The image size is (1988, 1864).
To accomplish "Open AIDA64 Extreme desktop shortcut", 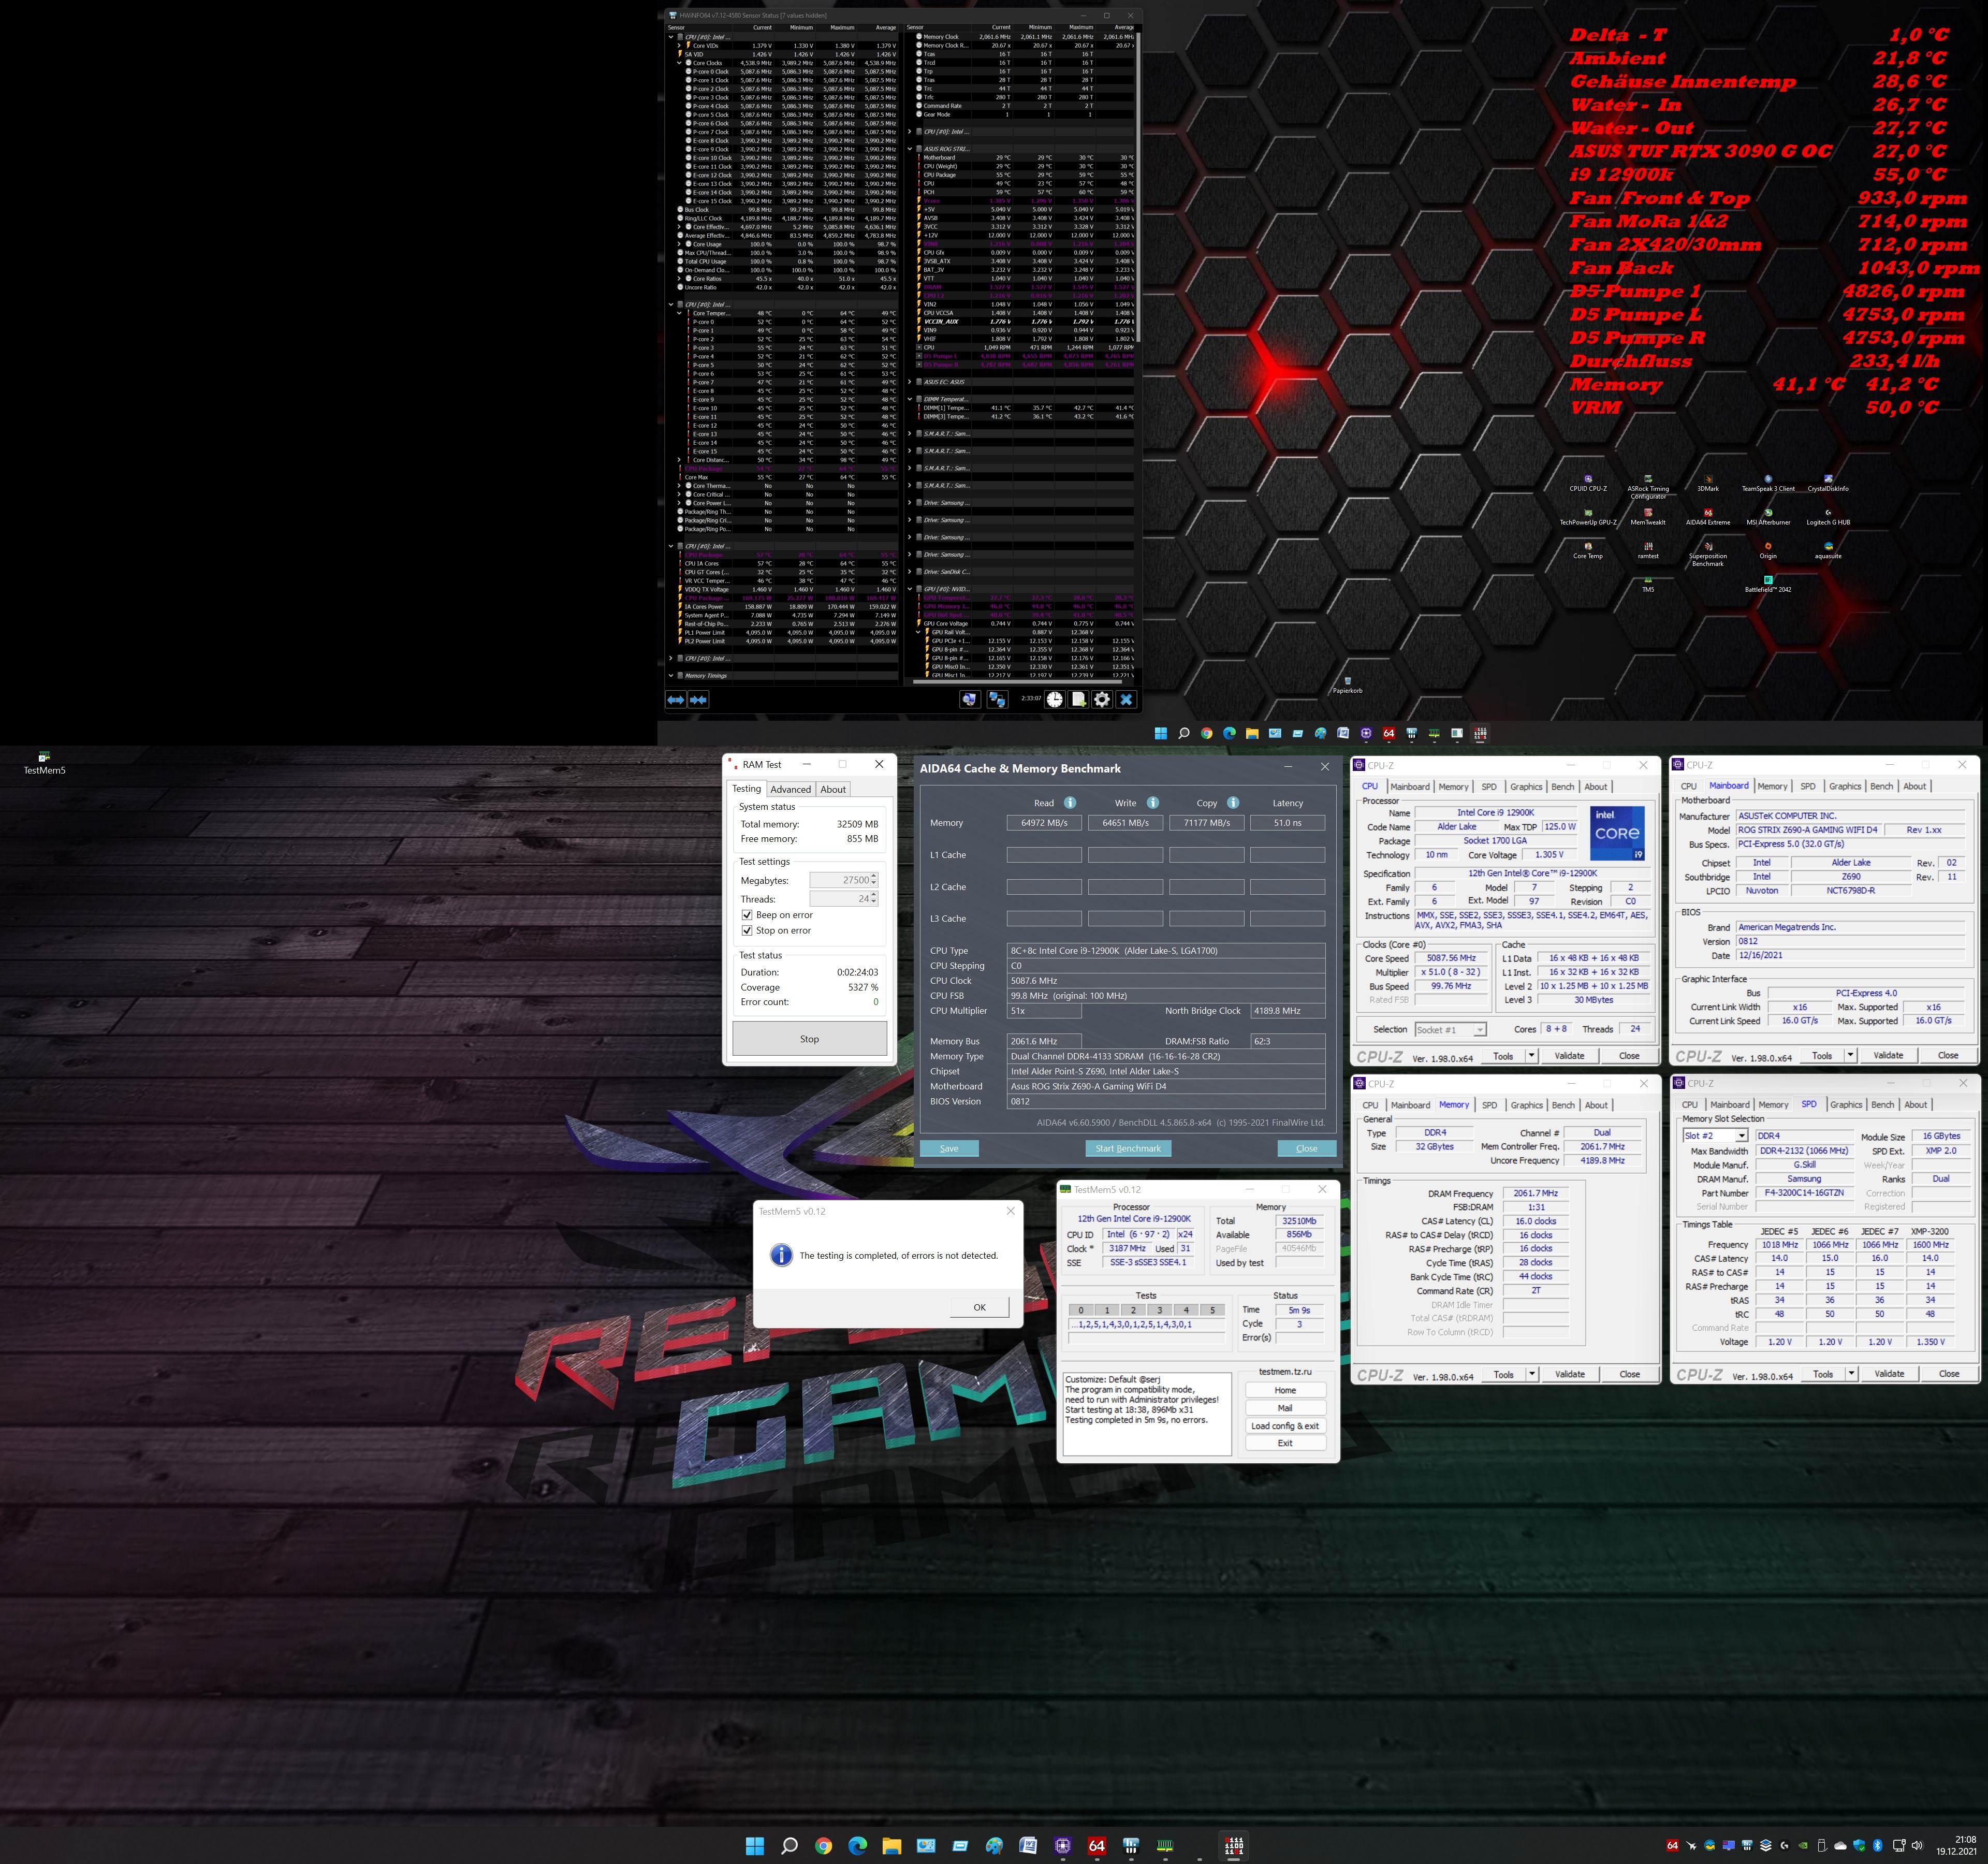I will coord(1708,517).
